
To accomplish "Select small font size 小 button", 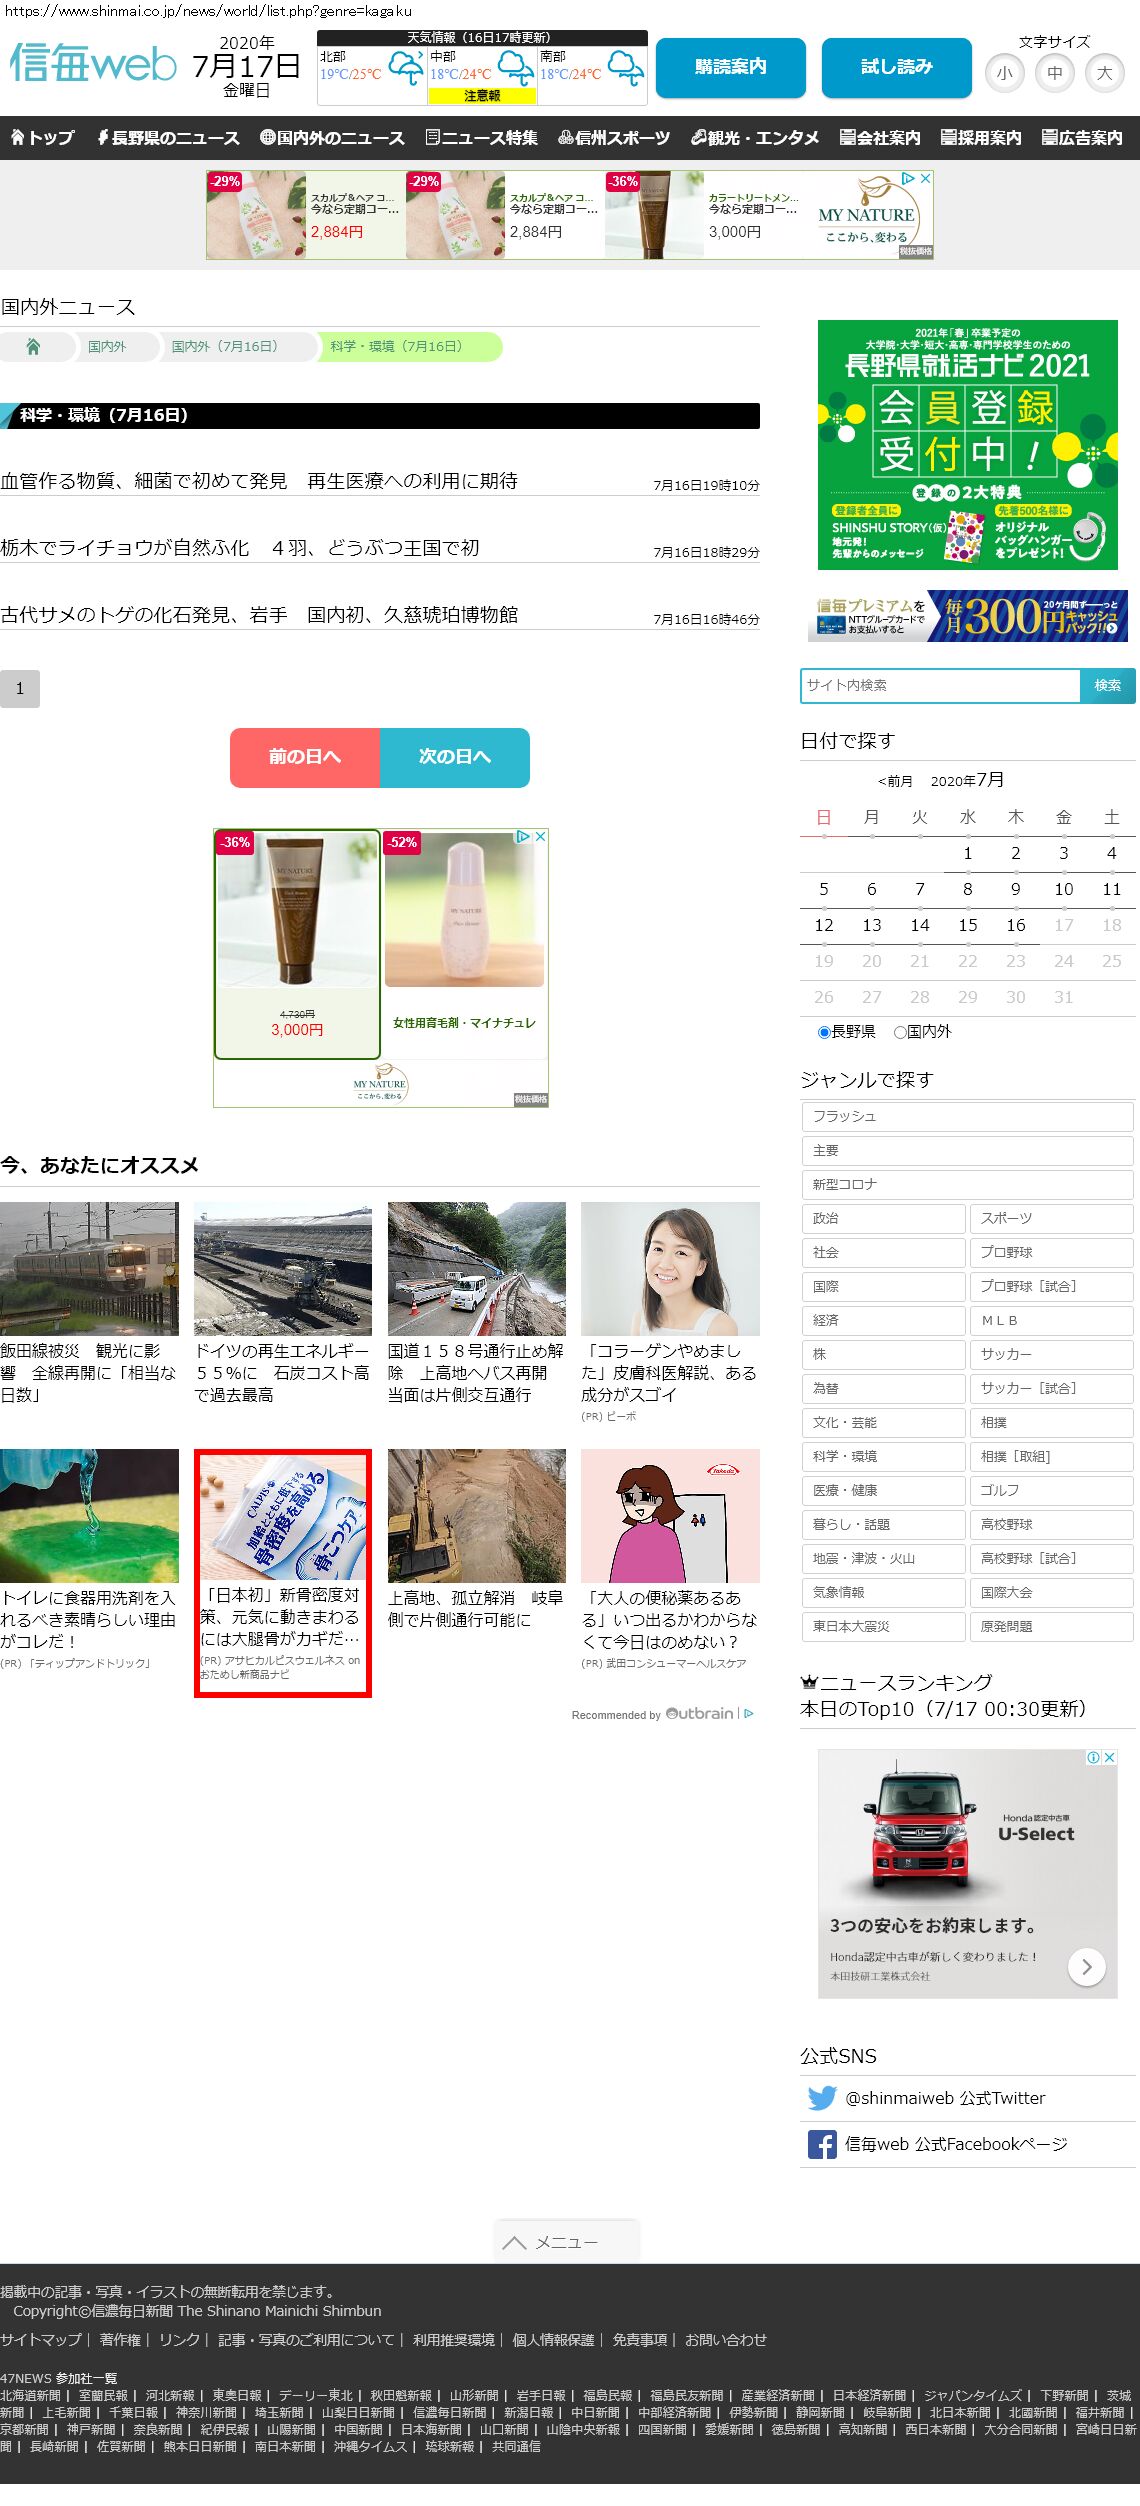I will [1004, 73].
